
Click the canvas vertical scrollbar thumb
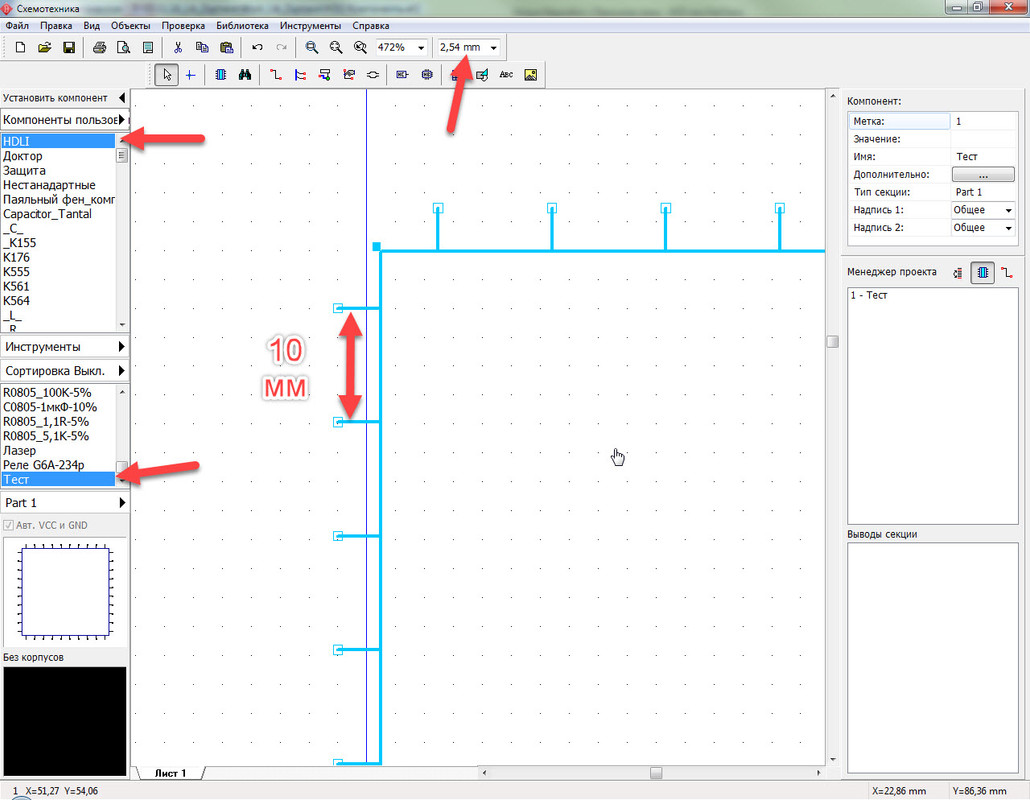(832, 342)
